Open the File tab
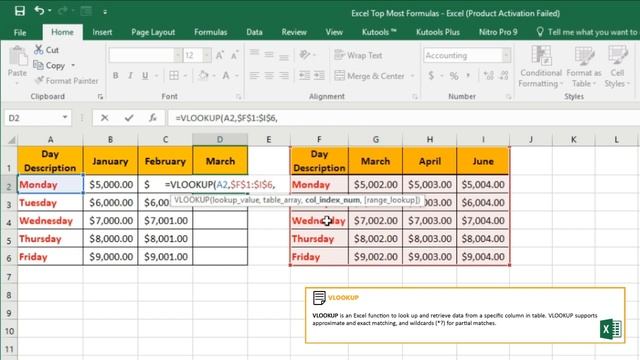This screenshot has width=640, height=360. point(20,32)
